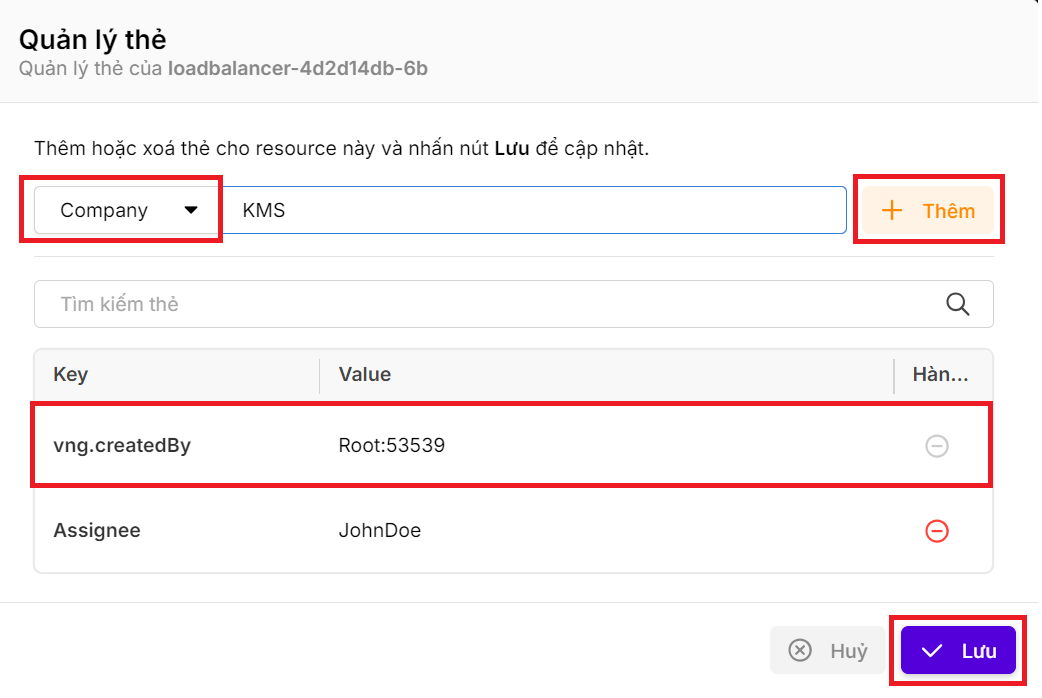Click the Huỷ label to cancel
Image resolution: width=1042 pixels, height=698 pixels.
tap(848, 651)
